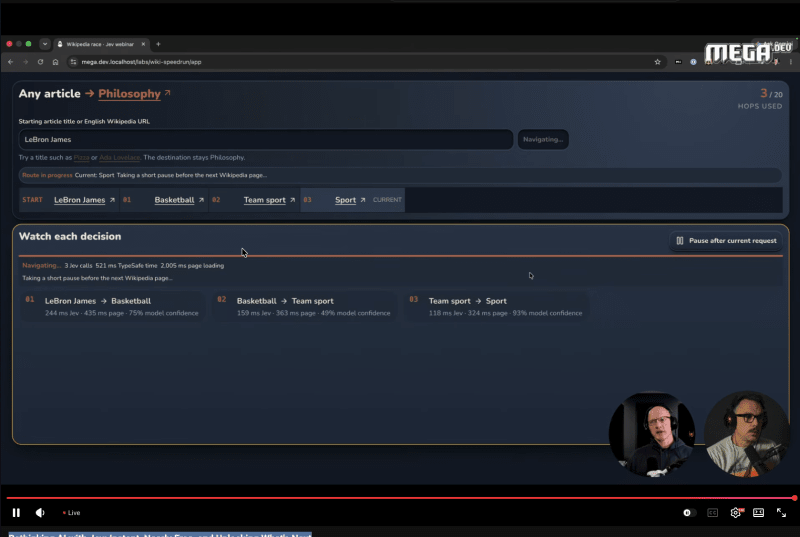Jump to the Live indicator

tap(71, 513)
